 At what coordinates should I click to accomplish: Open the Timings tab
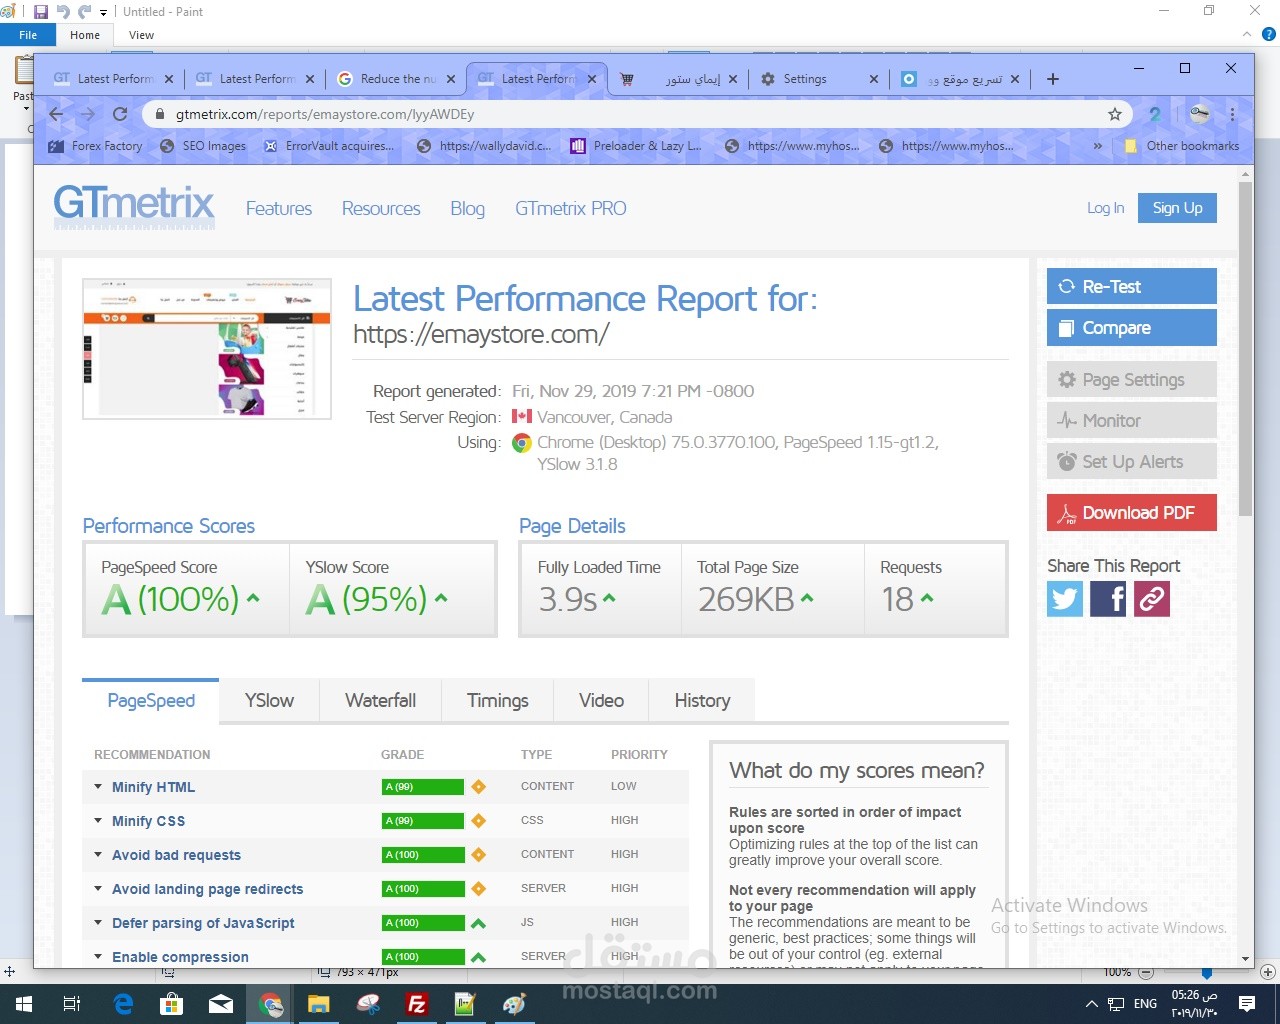click(497, 701)
